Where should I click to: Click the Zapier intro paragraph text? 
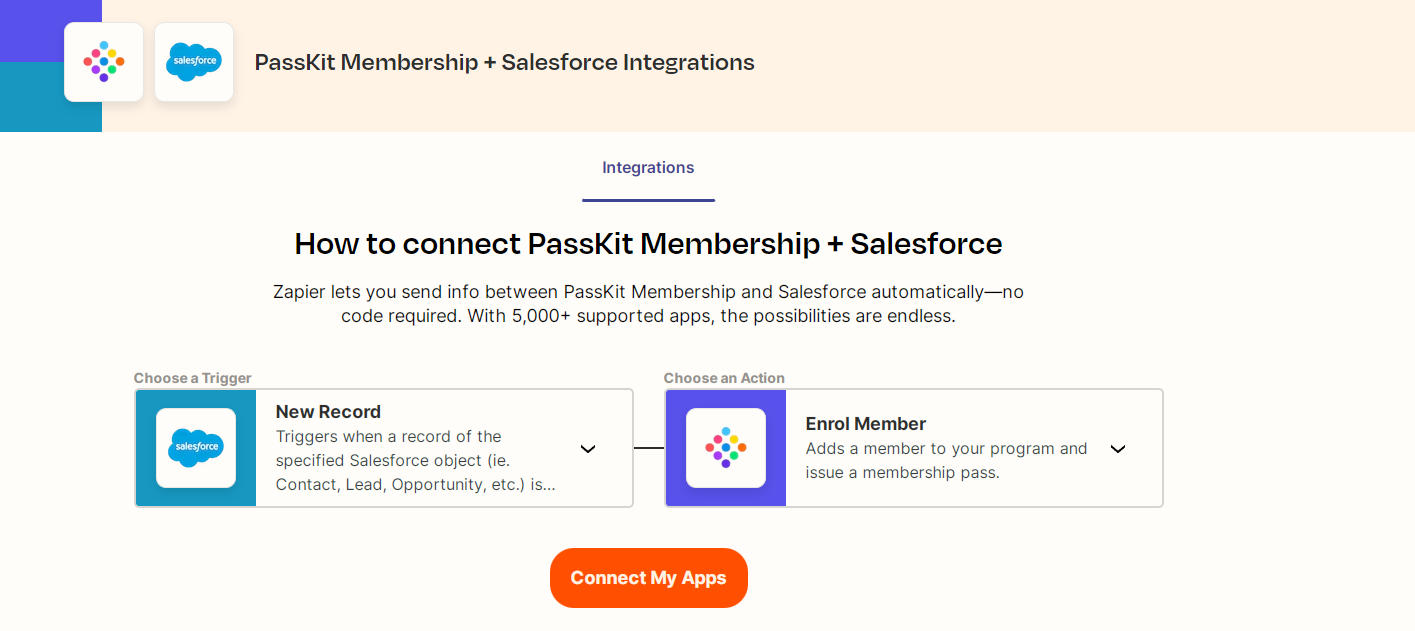(648, 304)
